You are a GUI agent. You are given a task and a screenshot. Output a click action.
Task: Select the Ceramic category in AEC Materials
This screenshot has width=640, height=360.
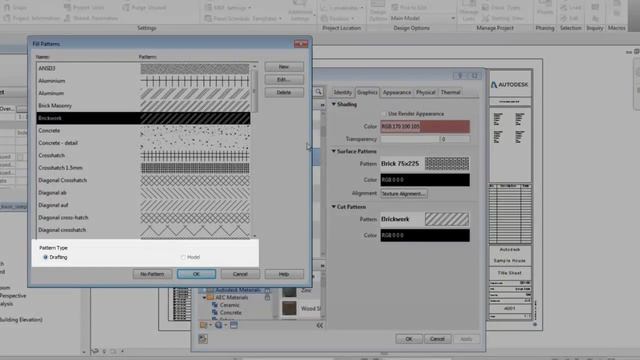[x=229, y=305]
